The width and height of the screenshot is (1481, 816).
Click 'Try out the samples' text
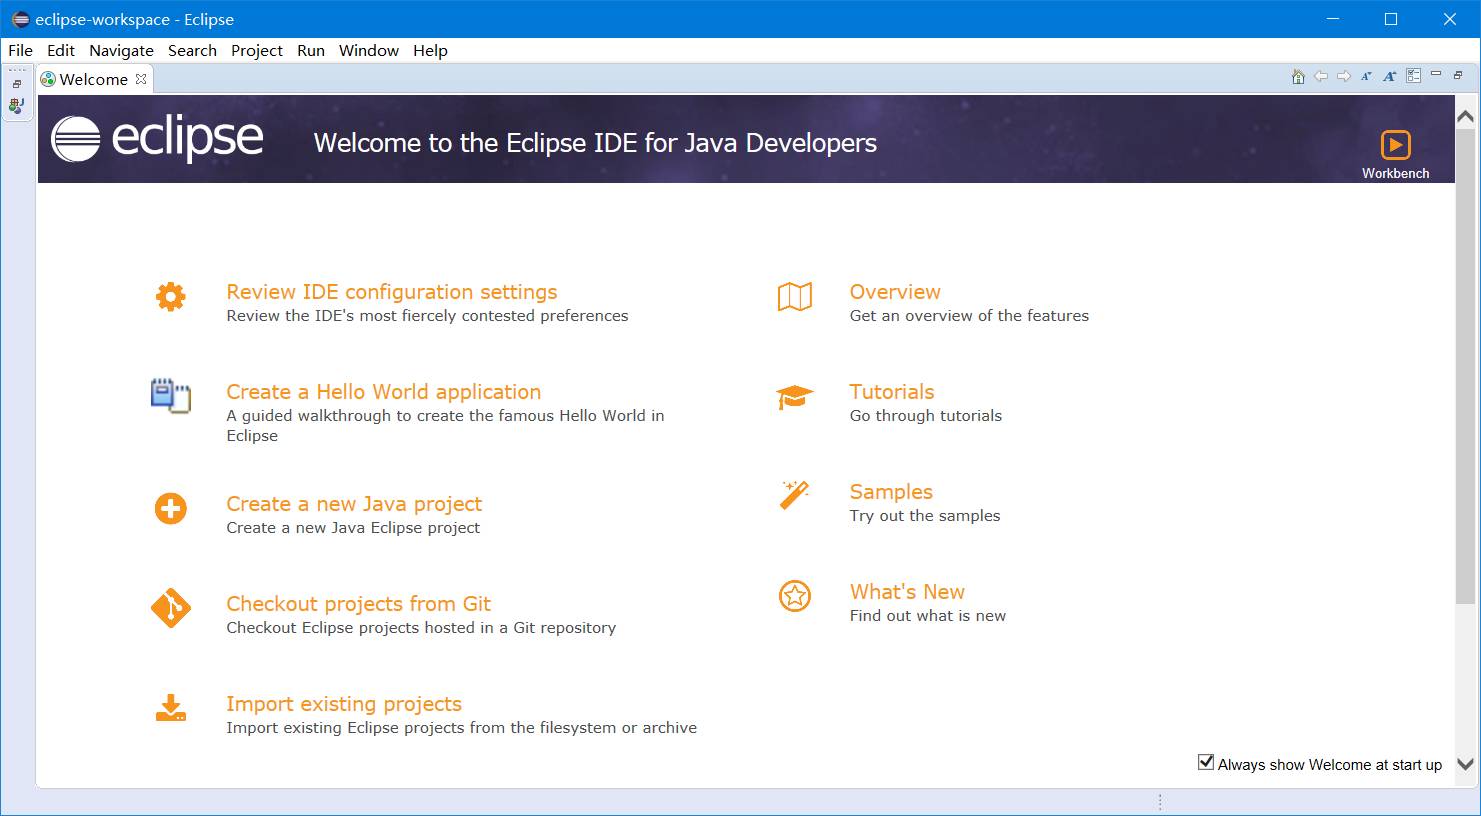pos(925,516)
